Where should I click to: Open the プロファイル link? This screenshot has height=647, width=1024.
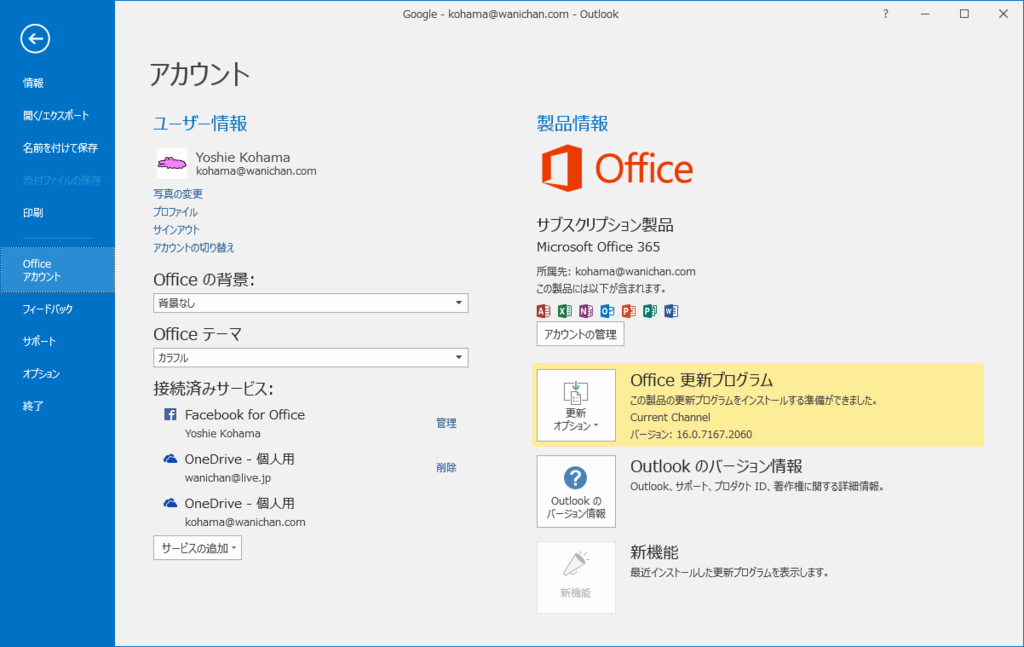click(x=175, y=212)
